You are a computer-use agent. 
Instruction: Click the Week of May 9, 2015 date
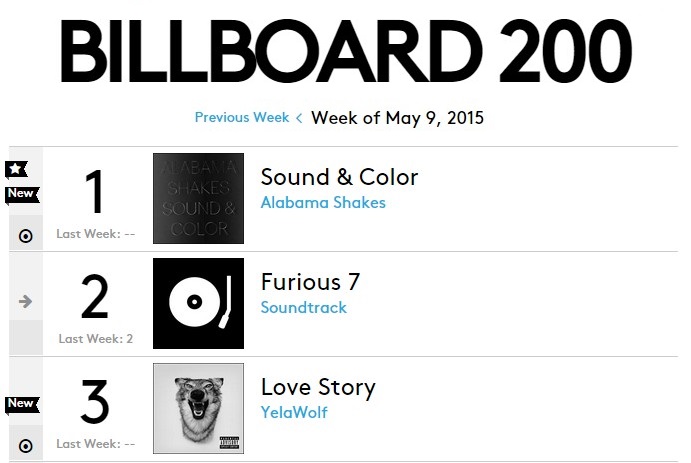point(398,118)
